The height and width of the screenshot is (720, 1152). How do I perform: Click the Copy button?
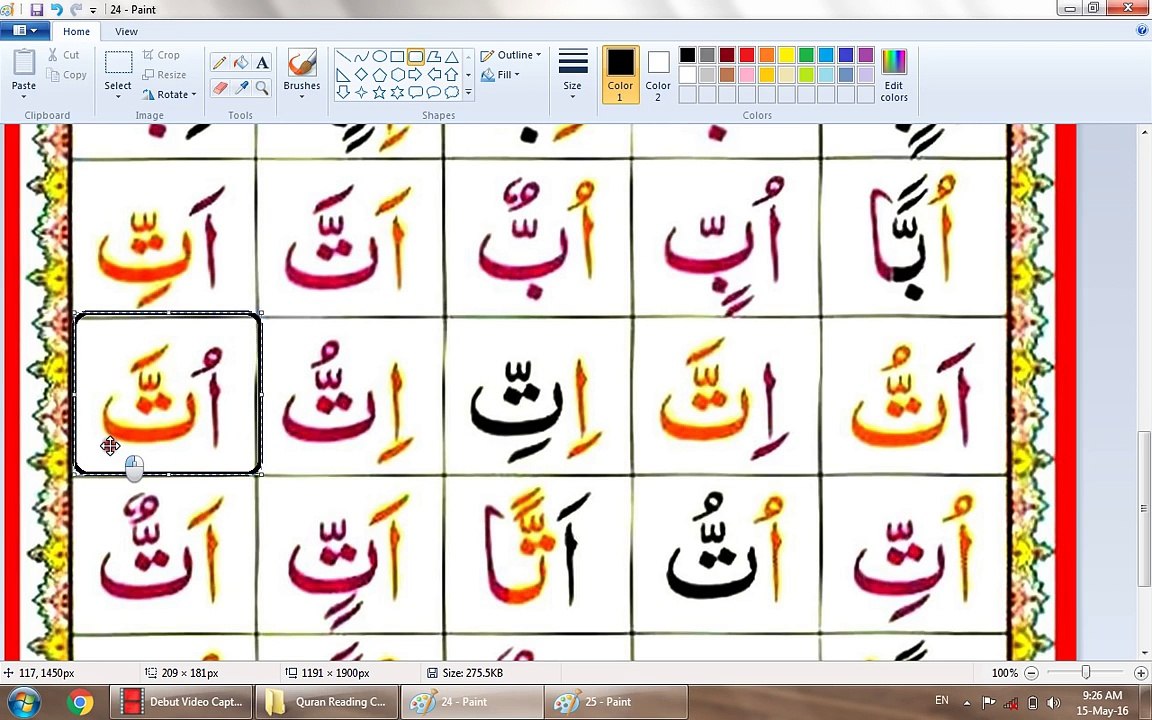click(66, 75)
